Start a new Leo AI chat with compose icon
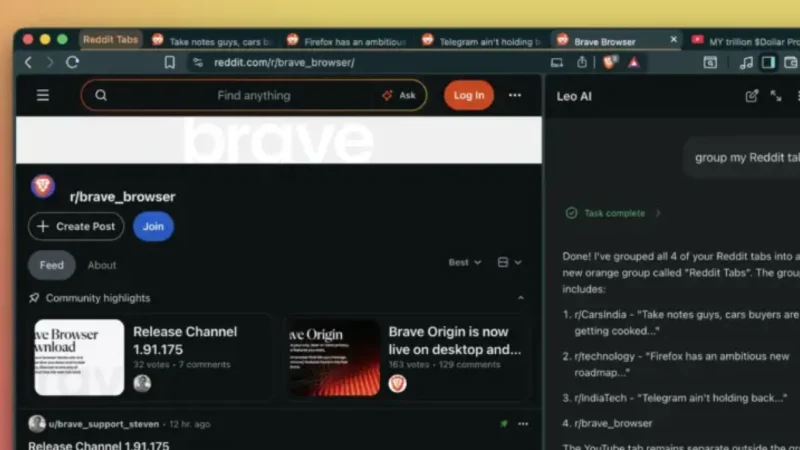This screenshot has height=450, width=800. [x=752, y=96]
